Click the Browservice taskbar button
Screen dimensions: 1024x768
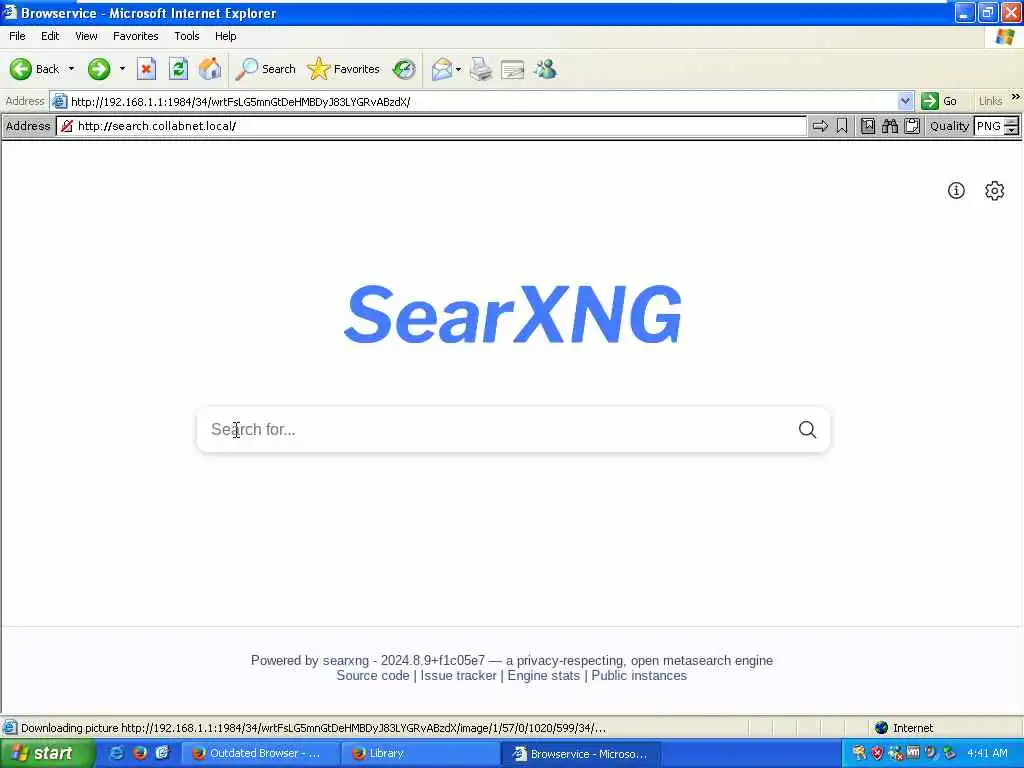click(x=581, y=754)
